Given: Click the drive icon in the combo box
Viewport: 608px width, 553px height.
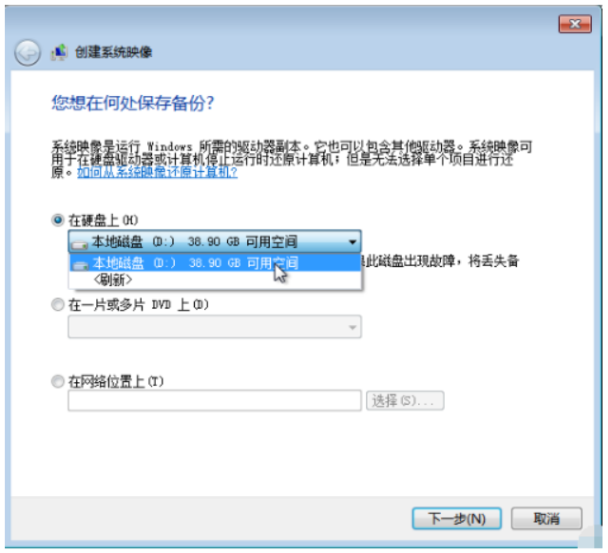Looking at the screenshot, I should [80, 244].
